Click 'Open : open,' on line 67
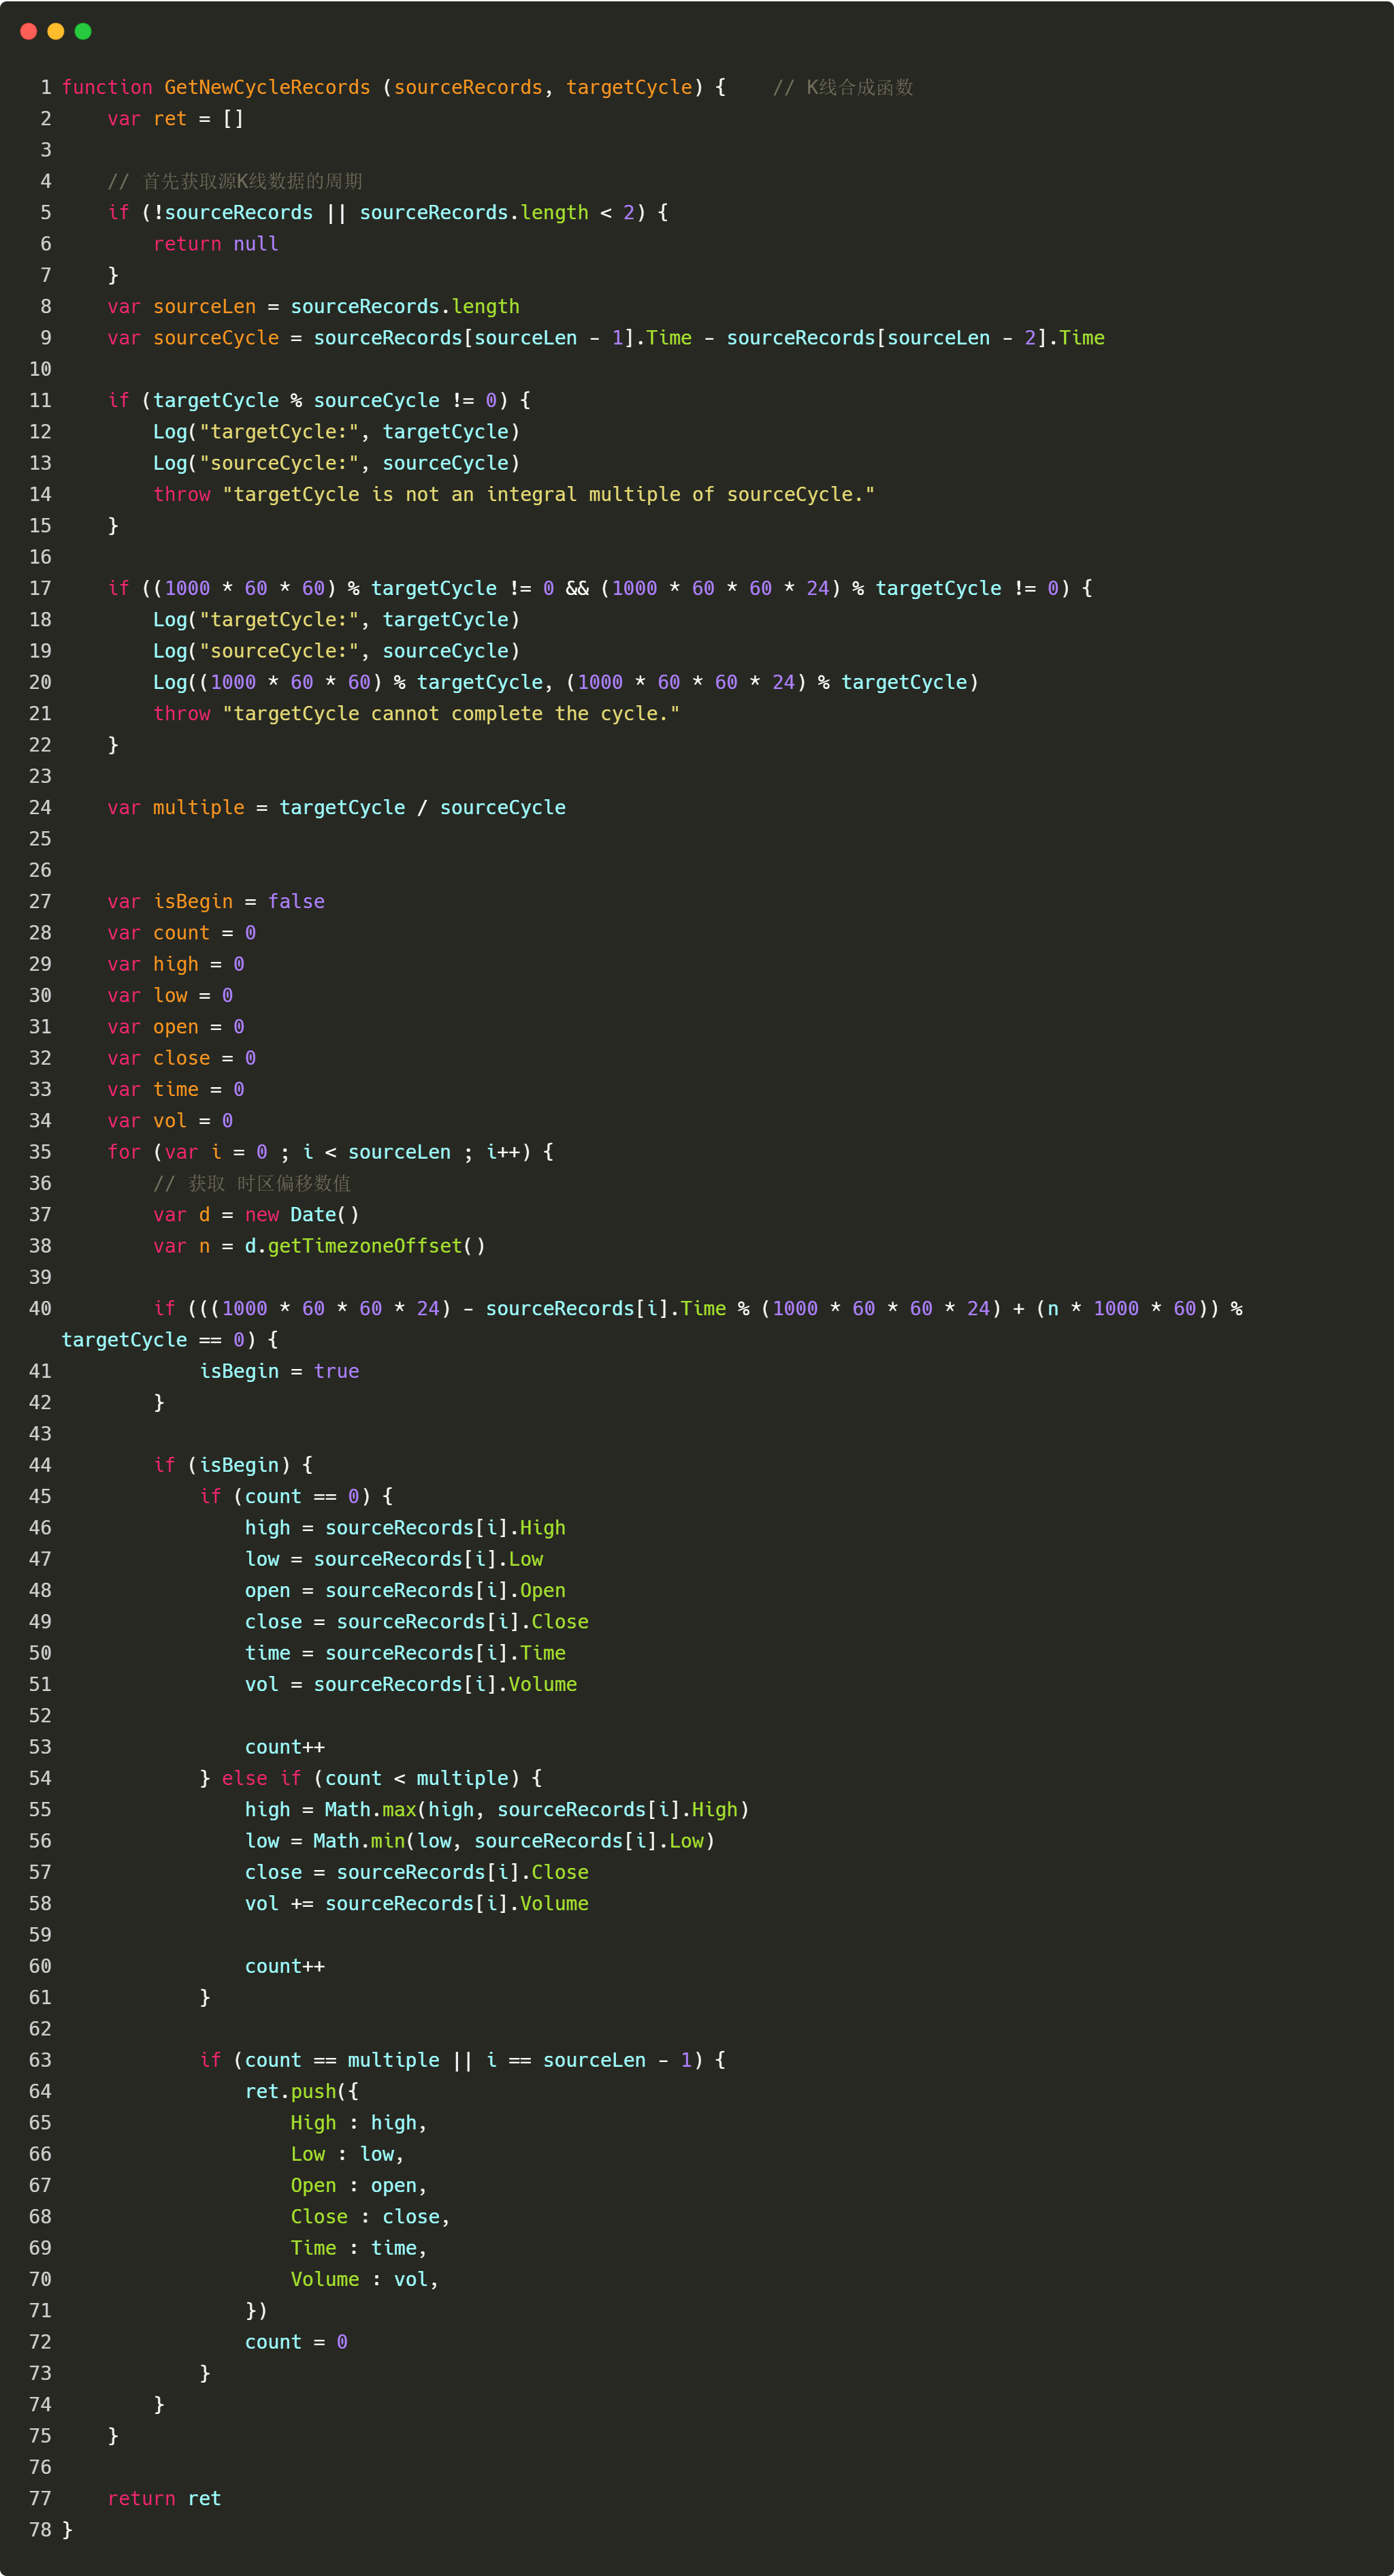Screen dimensions: 1394x2576 [359, 2186]
